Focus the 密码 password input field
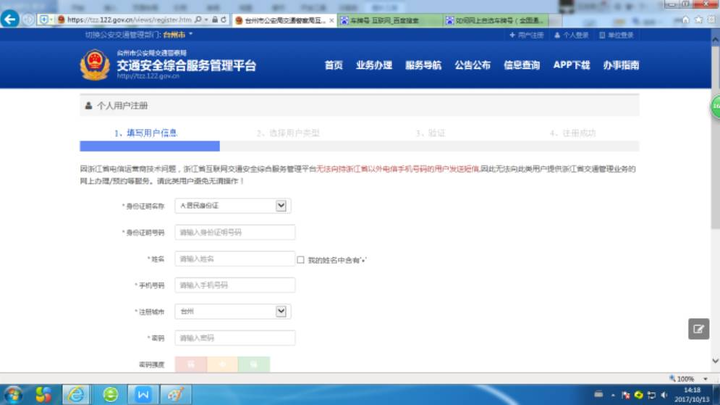720x405 pixels. pyautogui.click(x=235, y=338)
